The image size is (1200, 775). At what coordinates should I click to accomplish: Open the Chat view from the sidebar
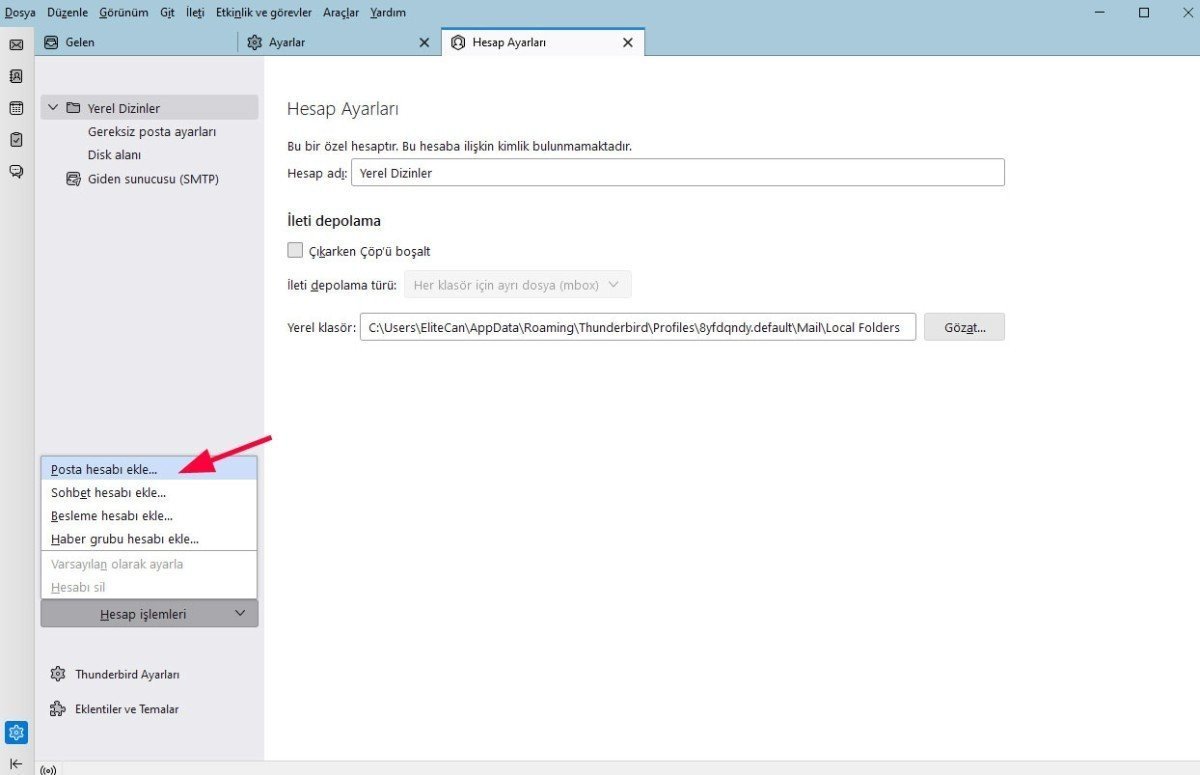tap(16, 171)
